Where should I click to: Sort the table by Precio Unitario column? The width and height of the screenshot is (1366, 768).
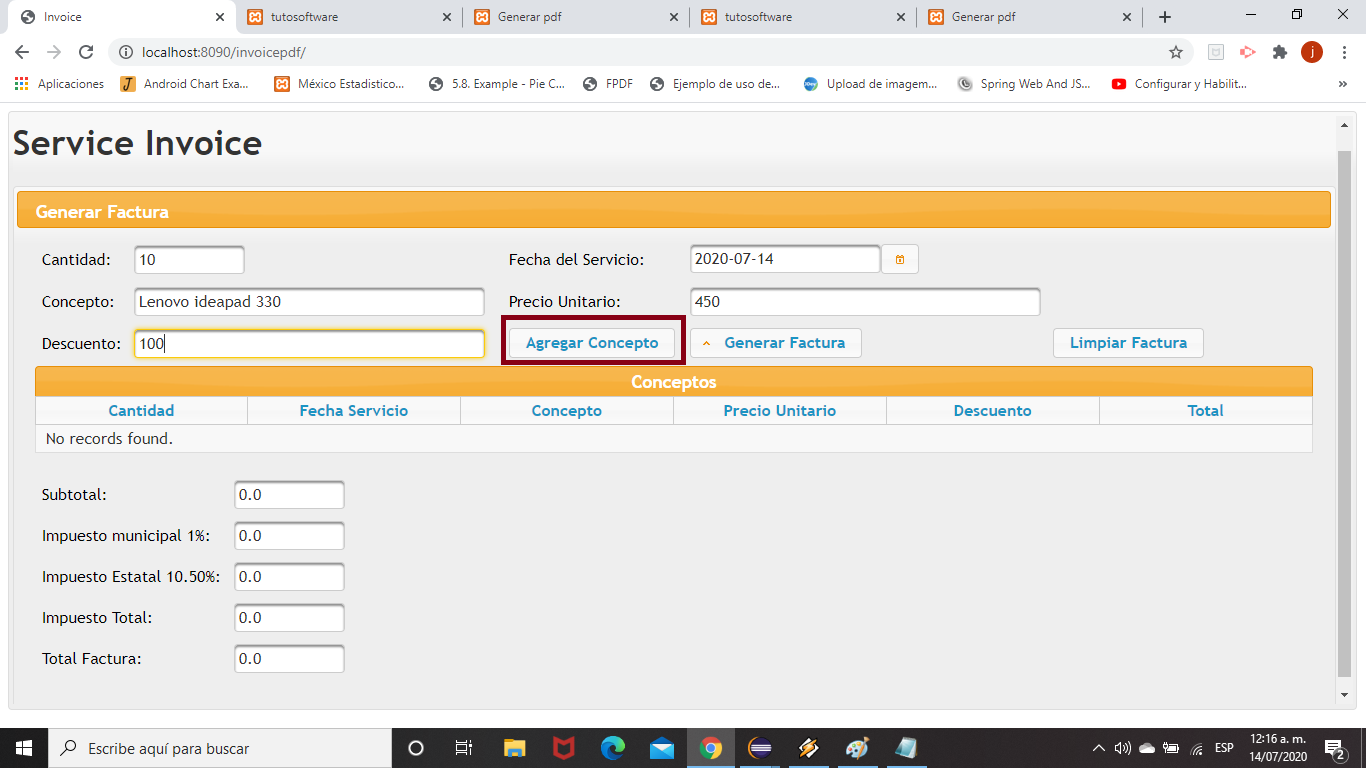[x=779, y=411]
